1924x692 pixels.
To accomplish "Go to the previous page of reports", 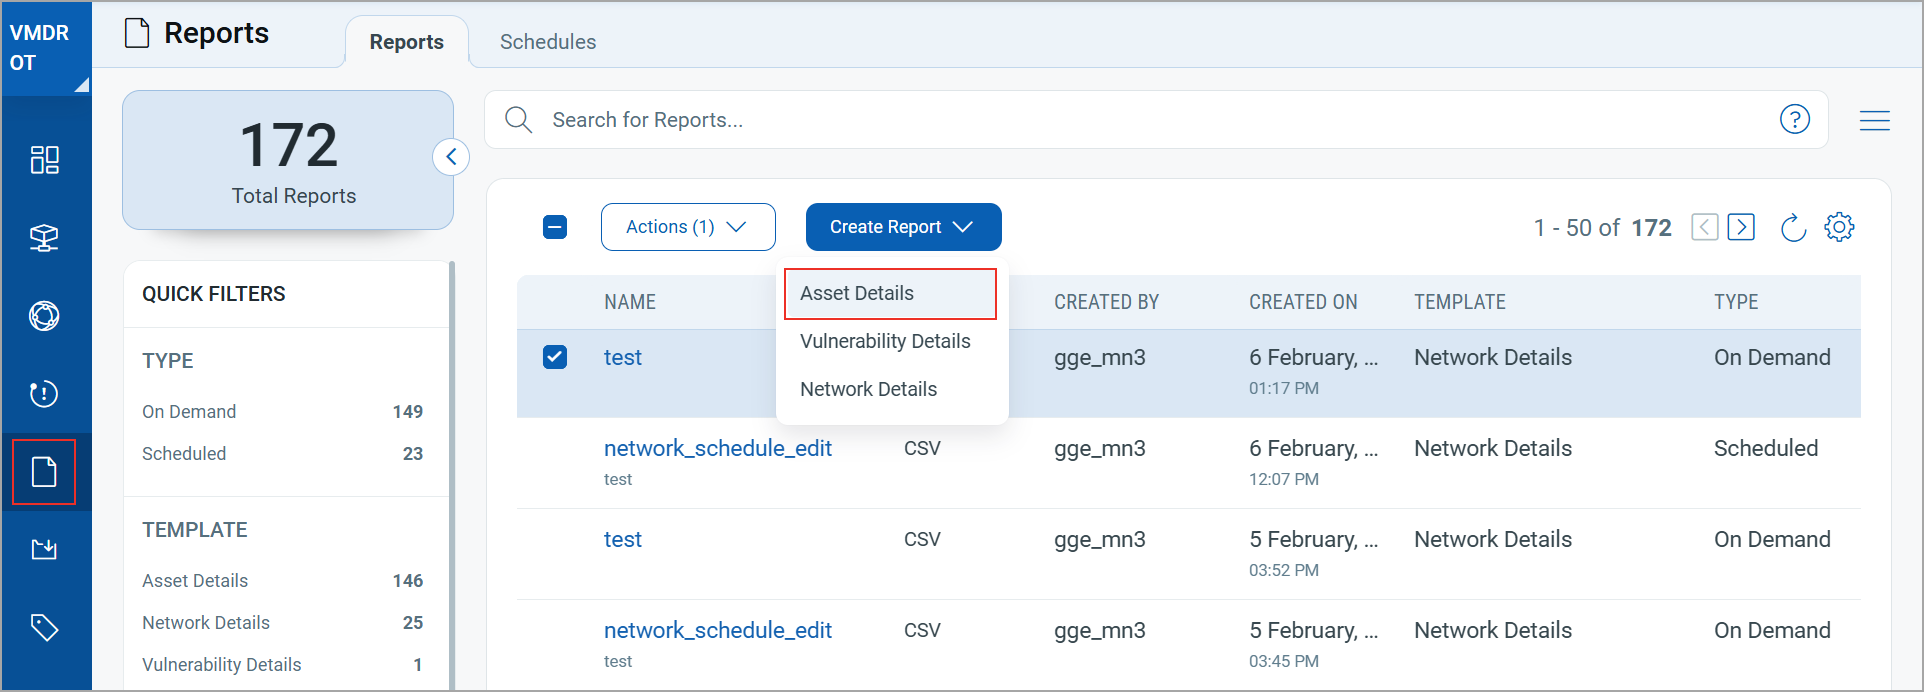I will (x=1705, y=227).
